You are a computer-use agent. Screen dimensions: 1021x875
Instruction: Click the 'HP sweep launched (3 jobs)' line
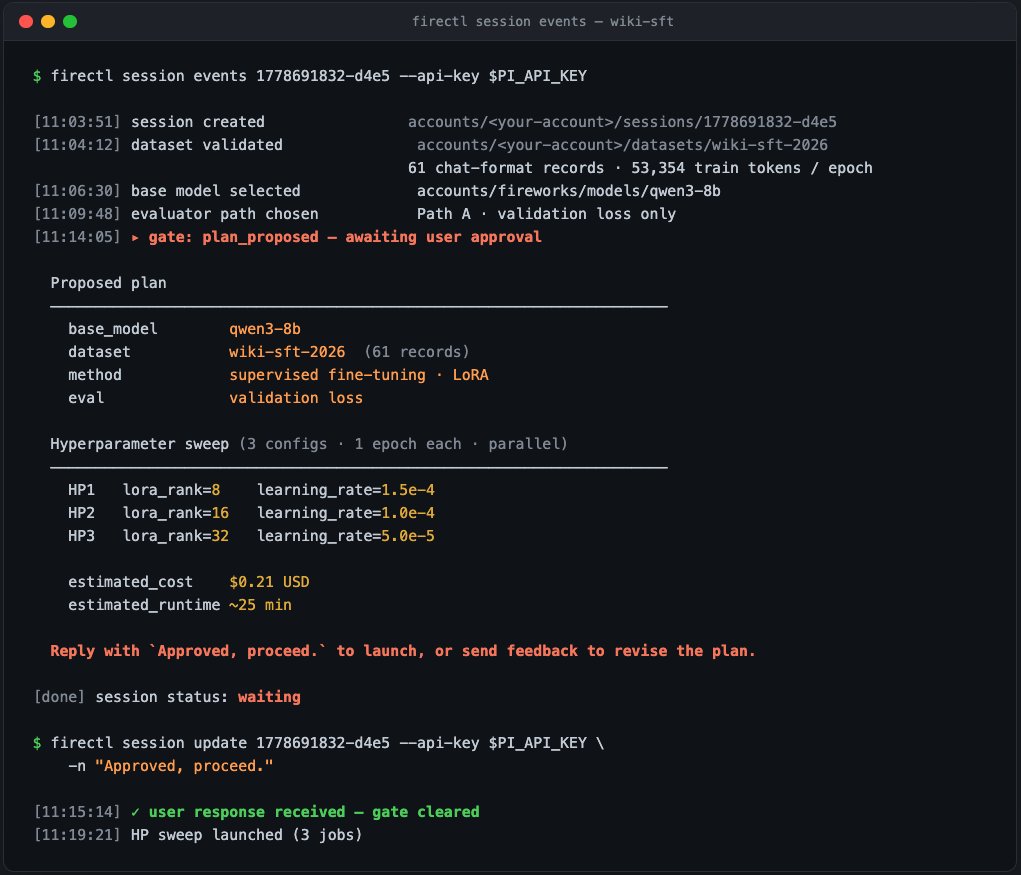pyautogui.click(x=246, y=835)
